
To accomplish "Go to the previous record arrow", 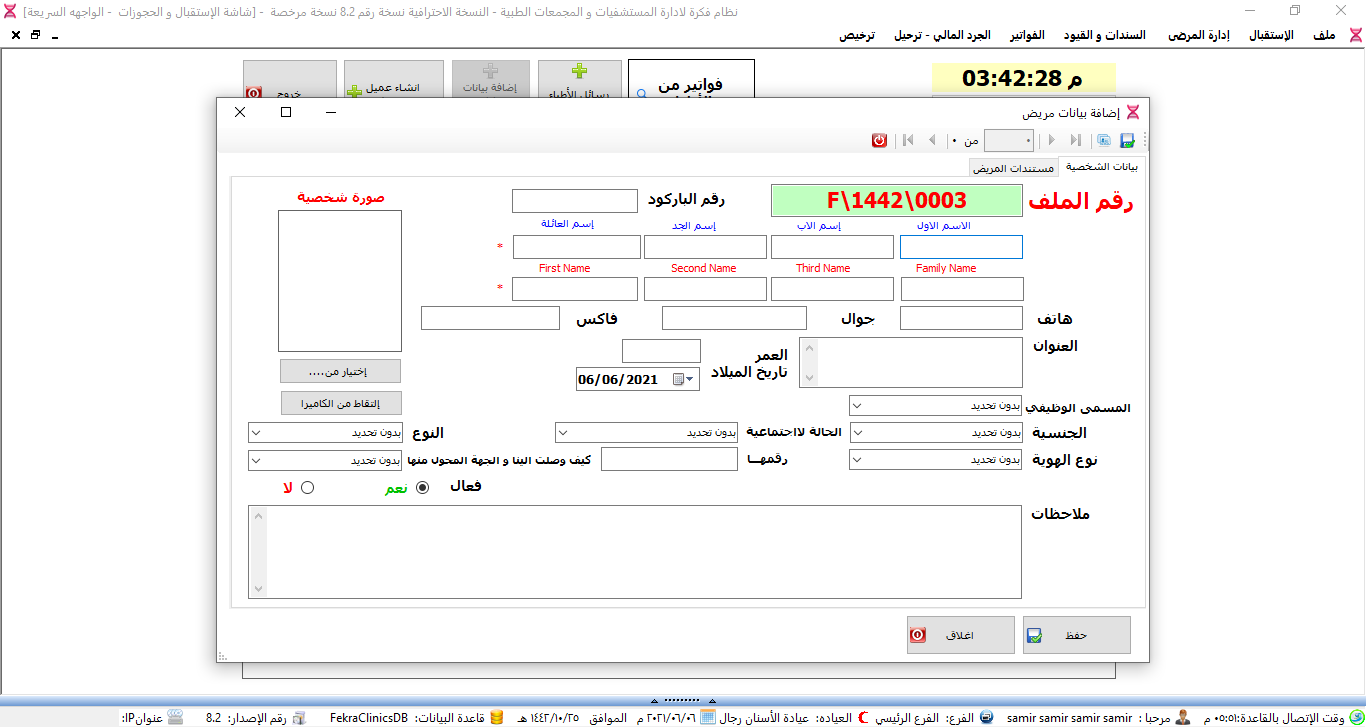I will 932,141.
